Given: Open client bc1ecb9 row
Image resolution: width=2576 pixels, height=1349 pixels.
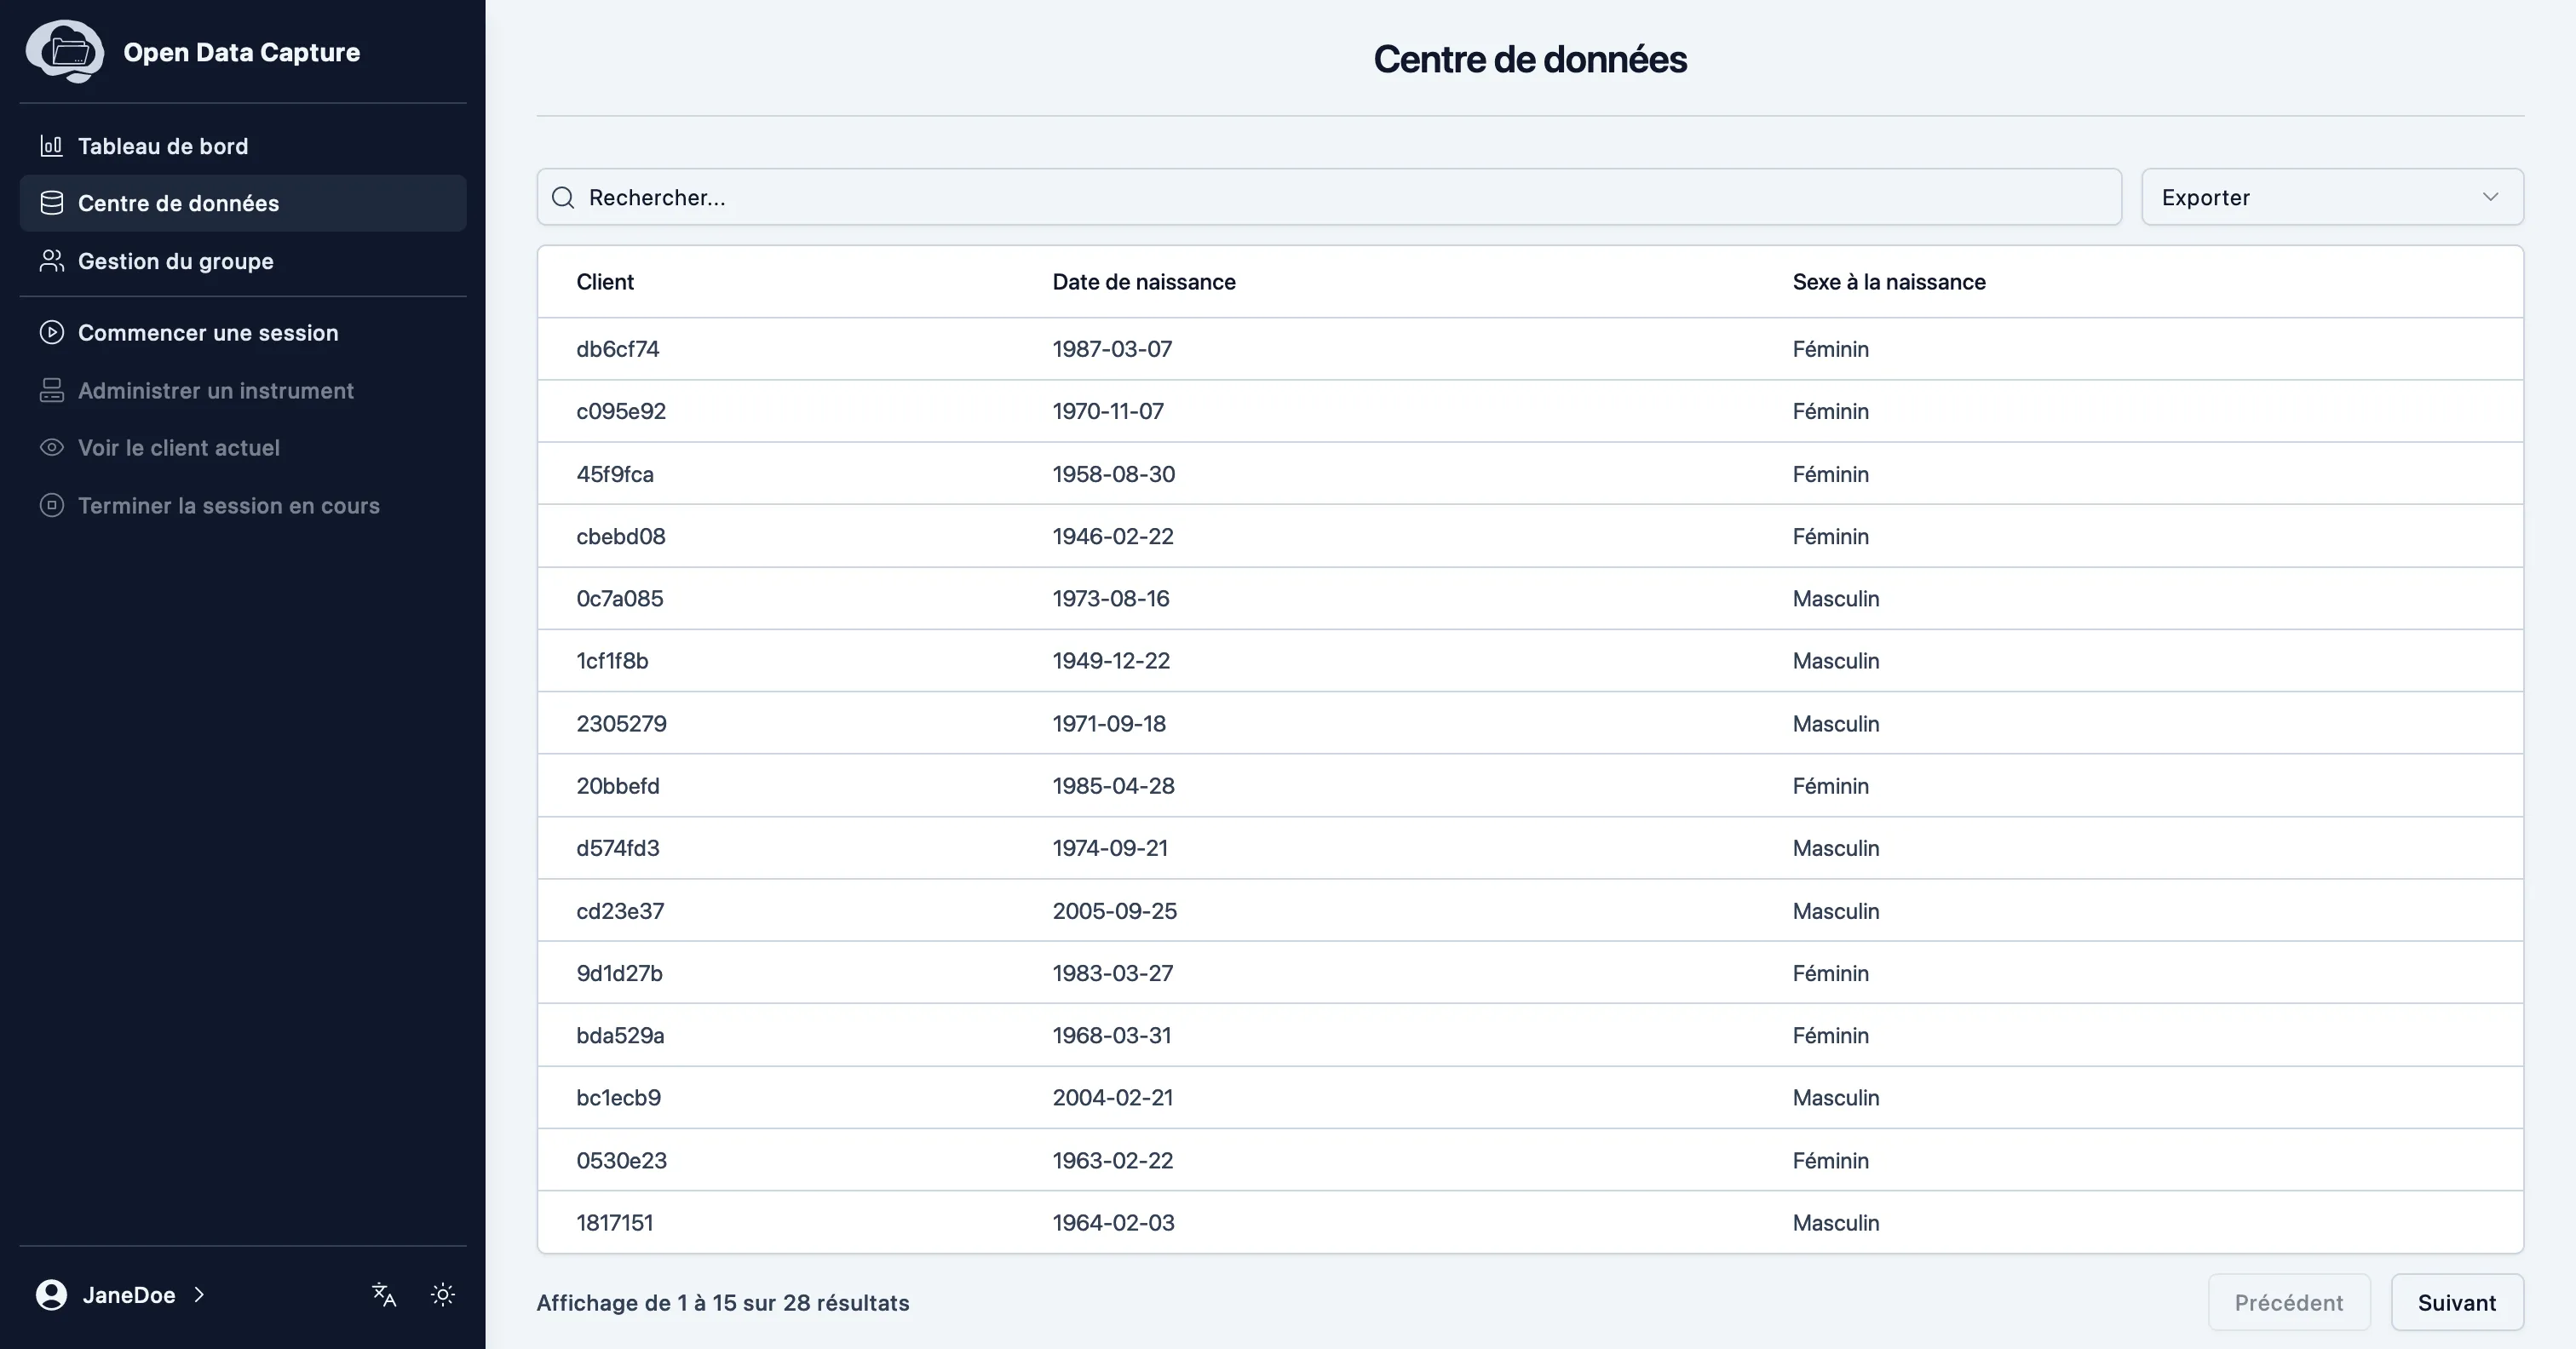Looking at the screenshot, I should pos(1530,1098).
